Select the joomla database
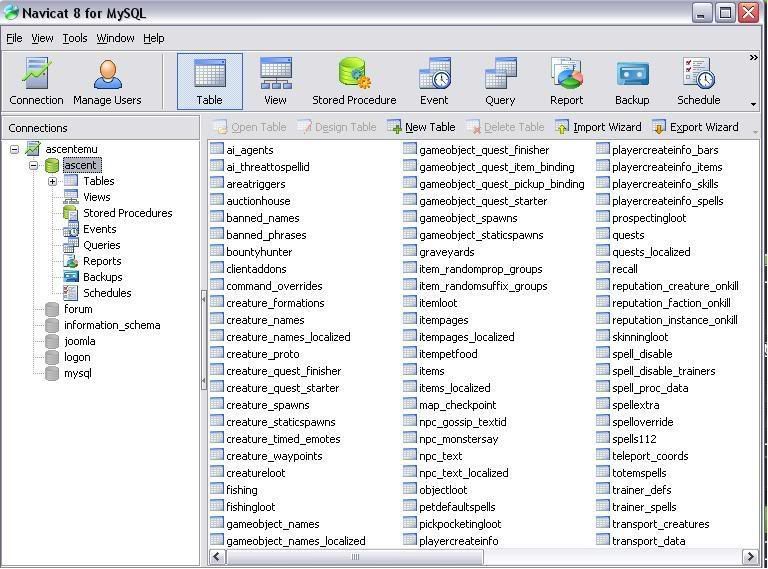 (79, 341)
